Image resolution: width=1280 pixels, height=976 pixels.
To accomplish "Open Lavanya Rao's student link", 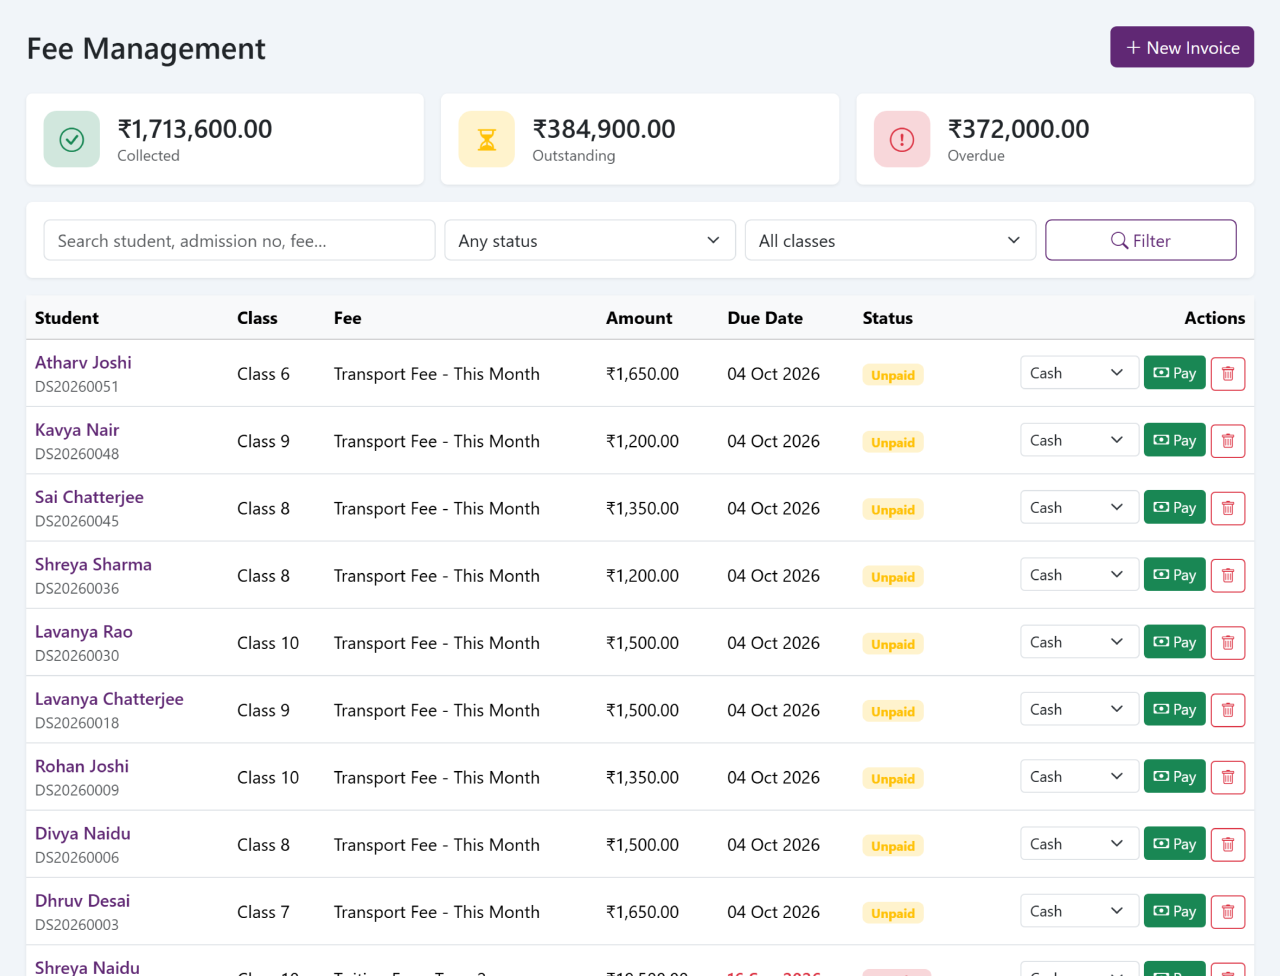I will pyautogui.click(x=84, y=632).
